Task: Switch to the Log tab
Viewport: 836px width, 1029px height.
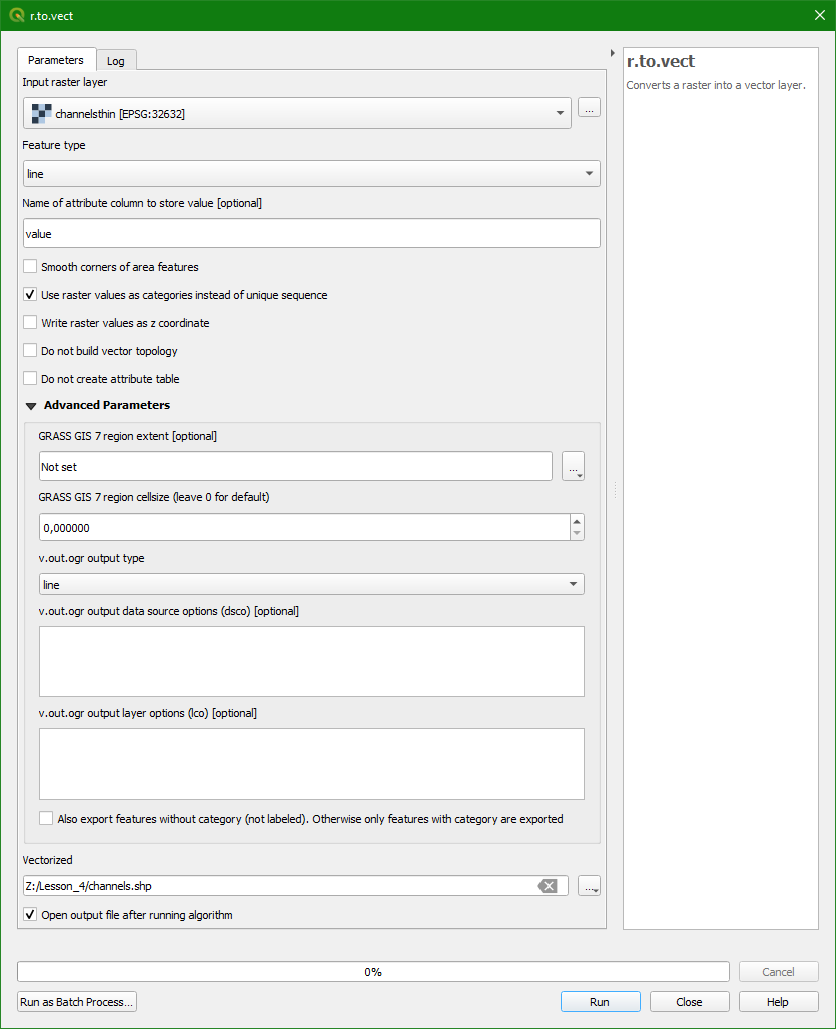Action: click(x=116, y=60)
